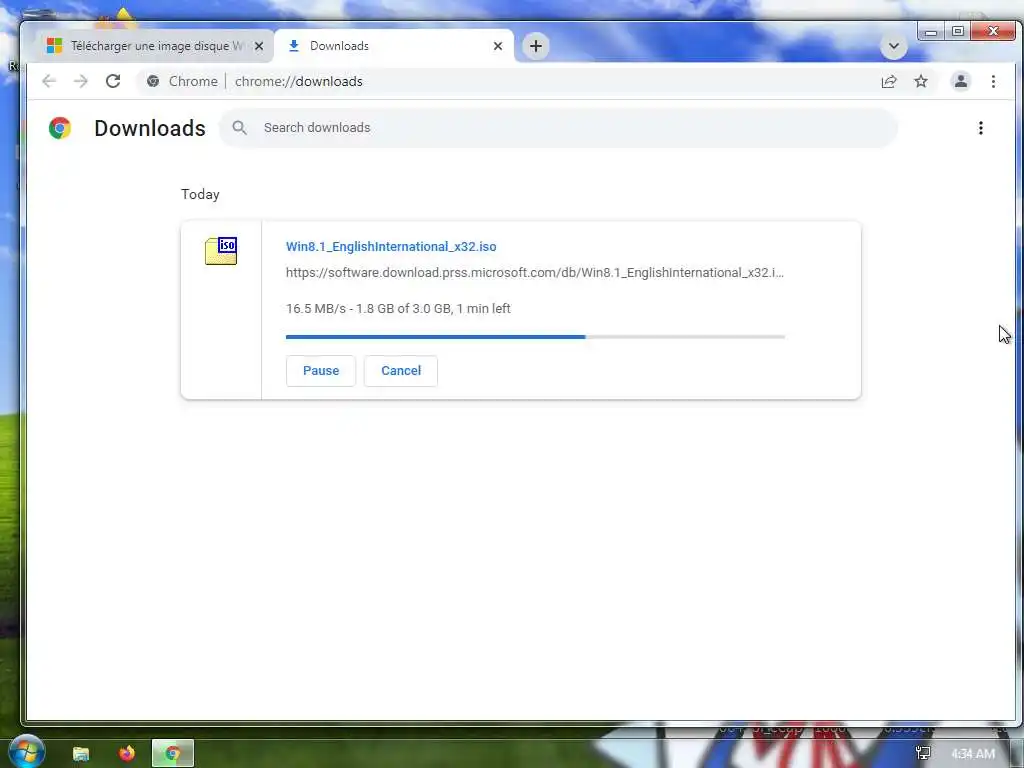Open the Chrome three-dot browser menu
Screen dimensions: 1024x768
(993, 81)
